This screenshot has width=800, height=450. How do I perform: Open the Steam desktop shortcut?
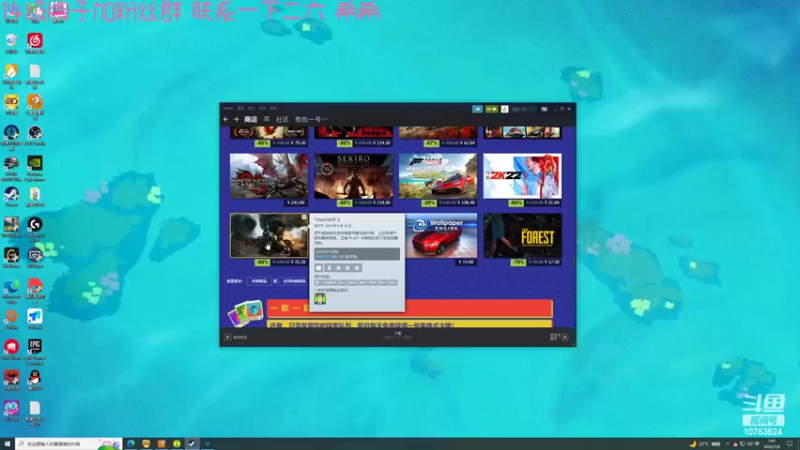click(11, 196)
